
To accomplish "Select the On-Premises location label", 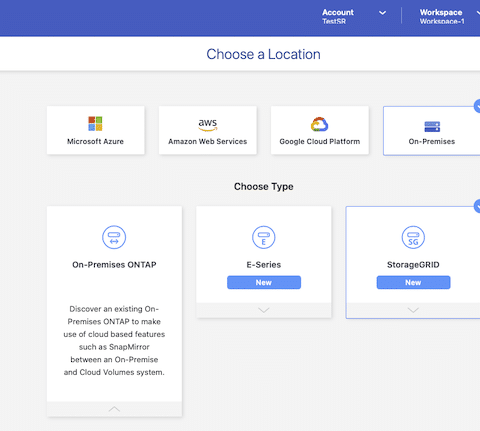I will click(432, 141).
